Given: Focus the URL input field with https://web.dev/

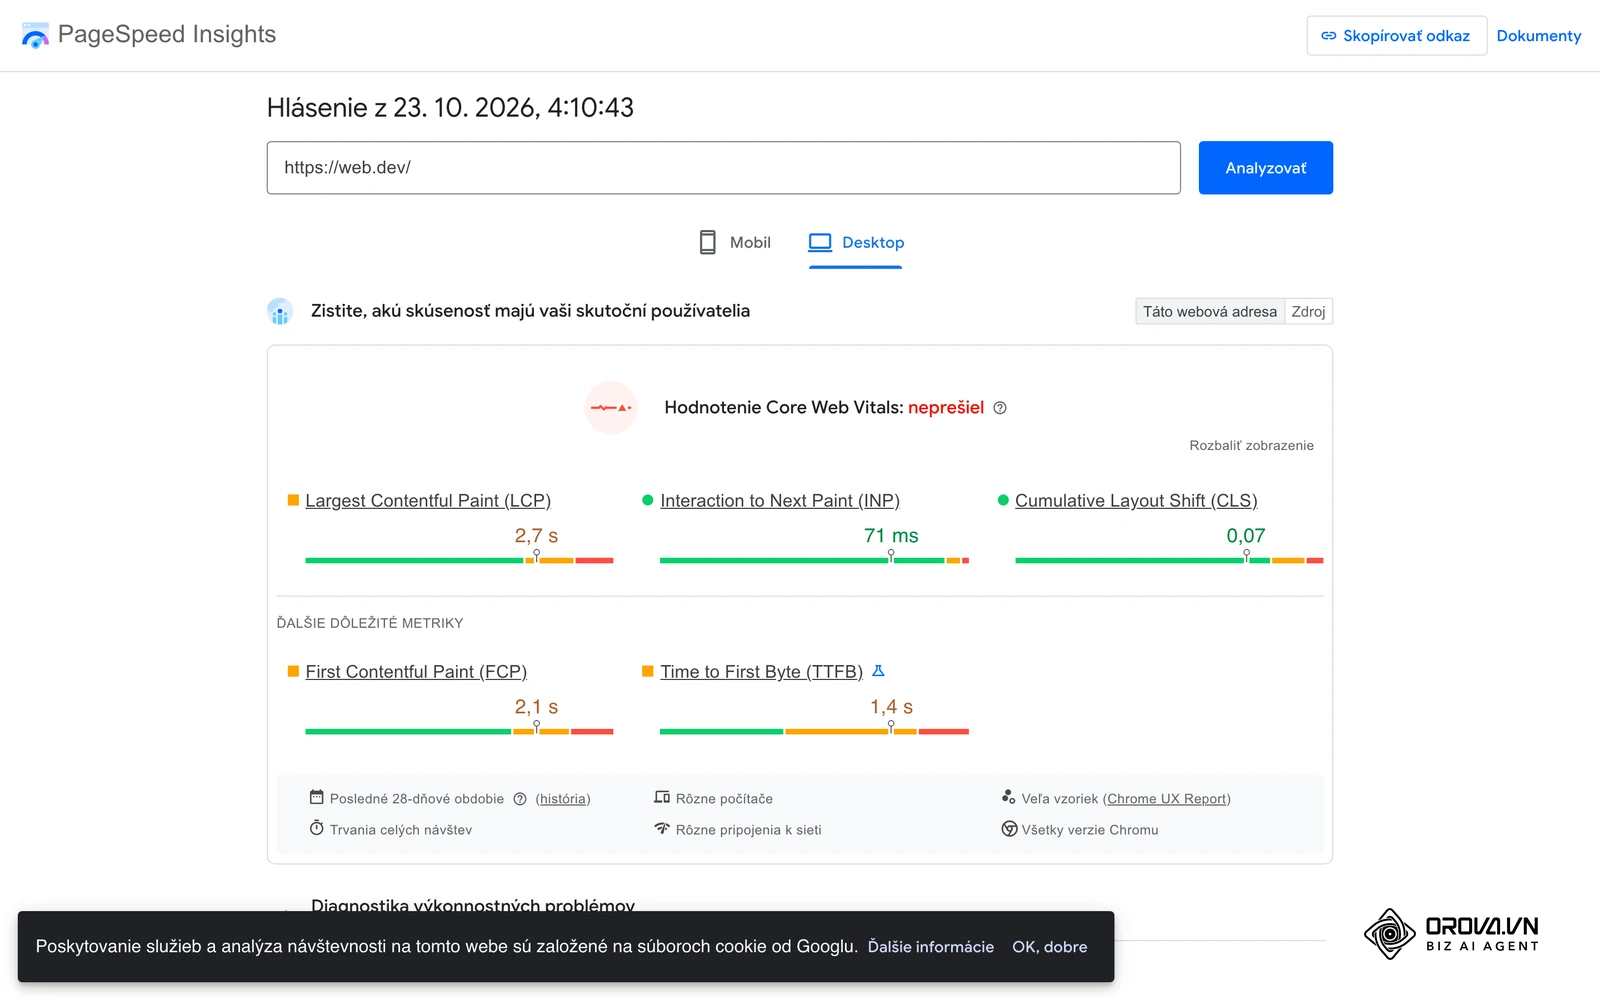Looking at the screenshot, I should click(724, 168).
